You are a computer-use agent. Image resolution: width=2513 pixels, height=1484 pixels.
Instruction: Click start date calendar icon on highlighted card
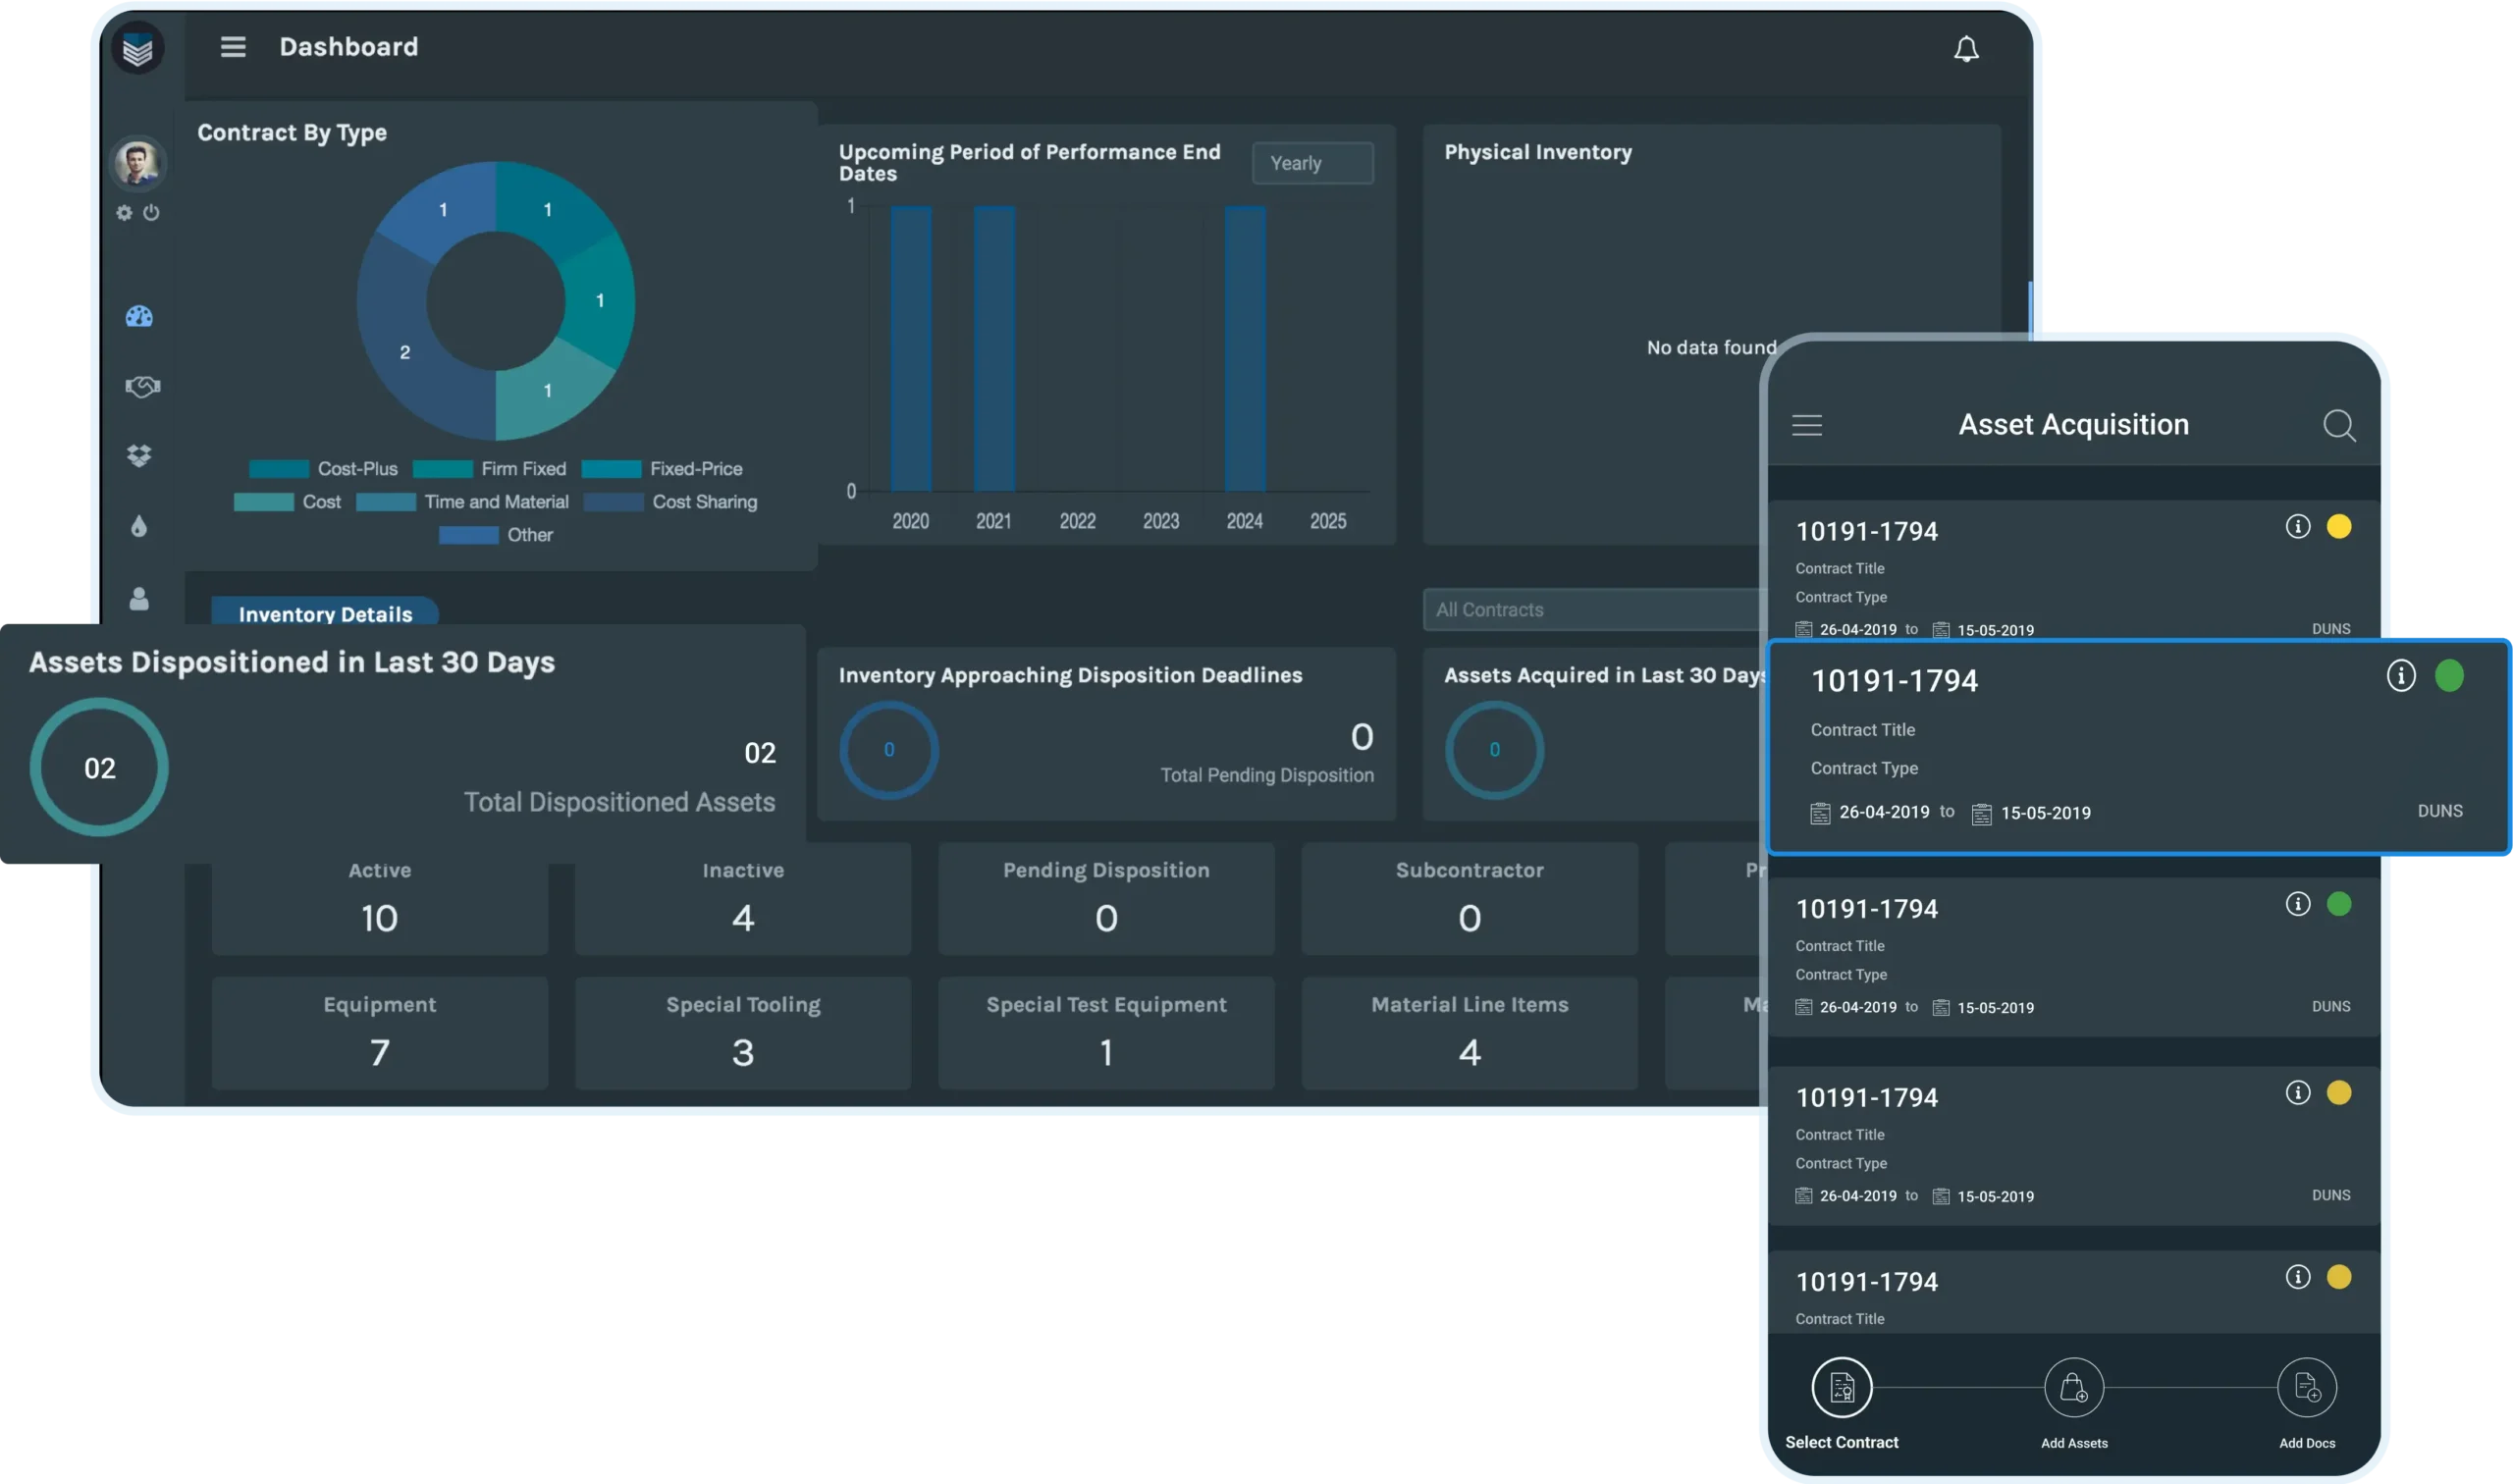pos(1819,813)
